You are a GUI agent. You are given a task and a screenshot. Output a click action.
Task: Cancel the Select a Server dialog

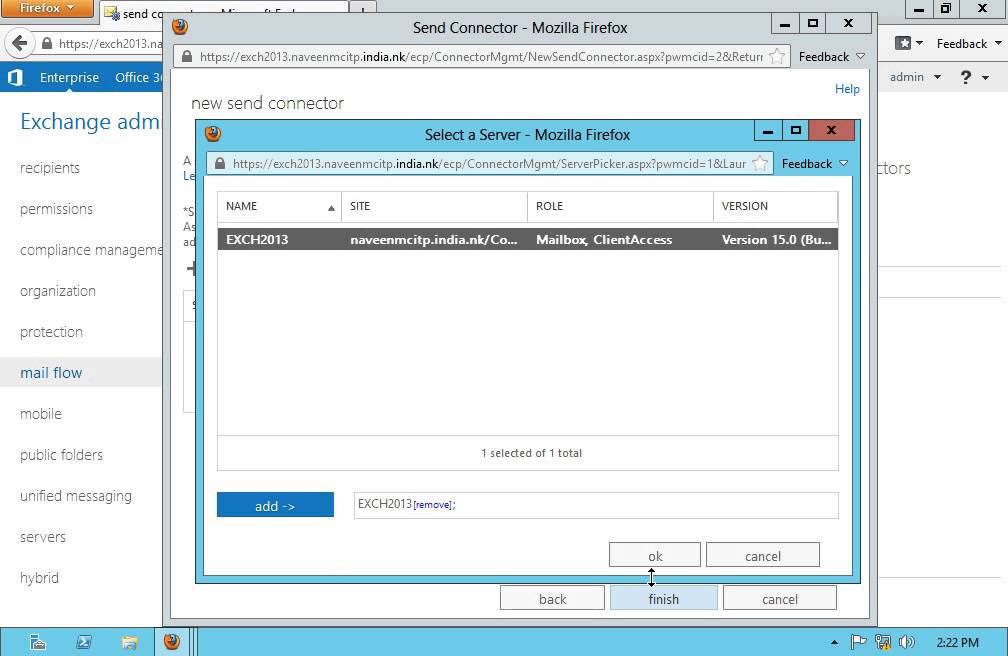762,555
